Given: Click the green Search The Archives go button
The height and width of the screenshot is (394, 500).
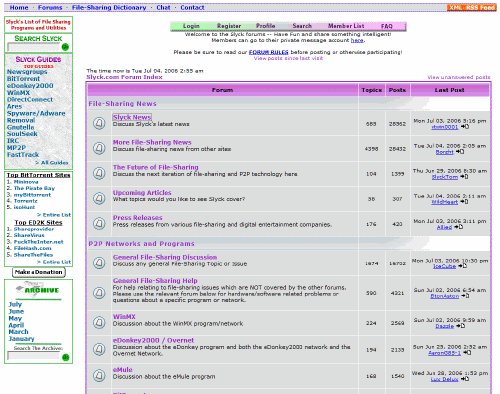Looking at the screenshot, I should (66, 357).
